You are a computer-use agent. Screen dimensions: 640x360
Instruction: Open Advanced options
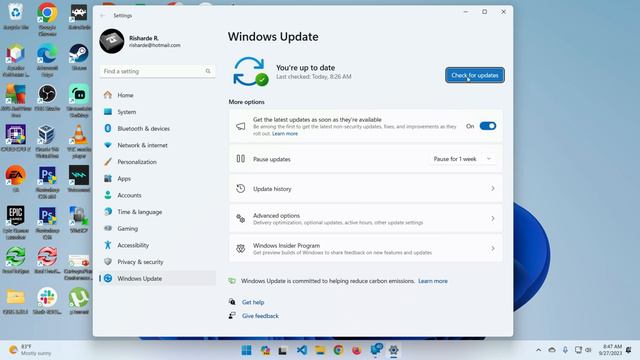366,219
